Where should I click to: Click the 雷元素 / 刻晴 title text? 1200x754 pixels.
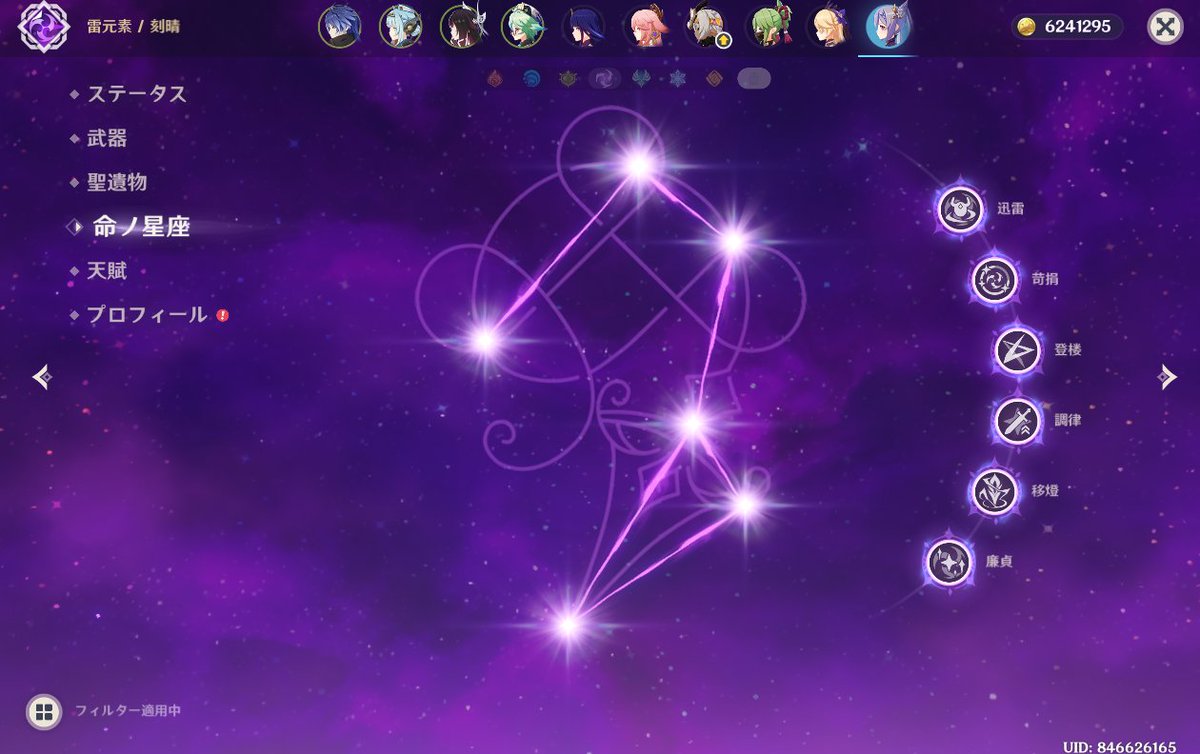133,27
